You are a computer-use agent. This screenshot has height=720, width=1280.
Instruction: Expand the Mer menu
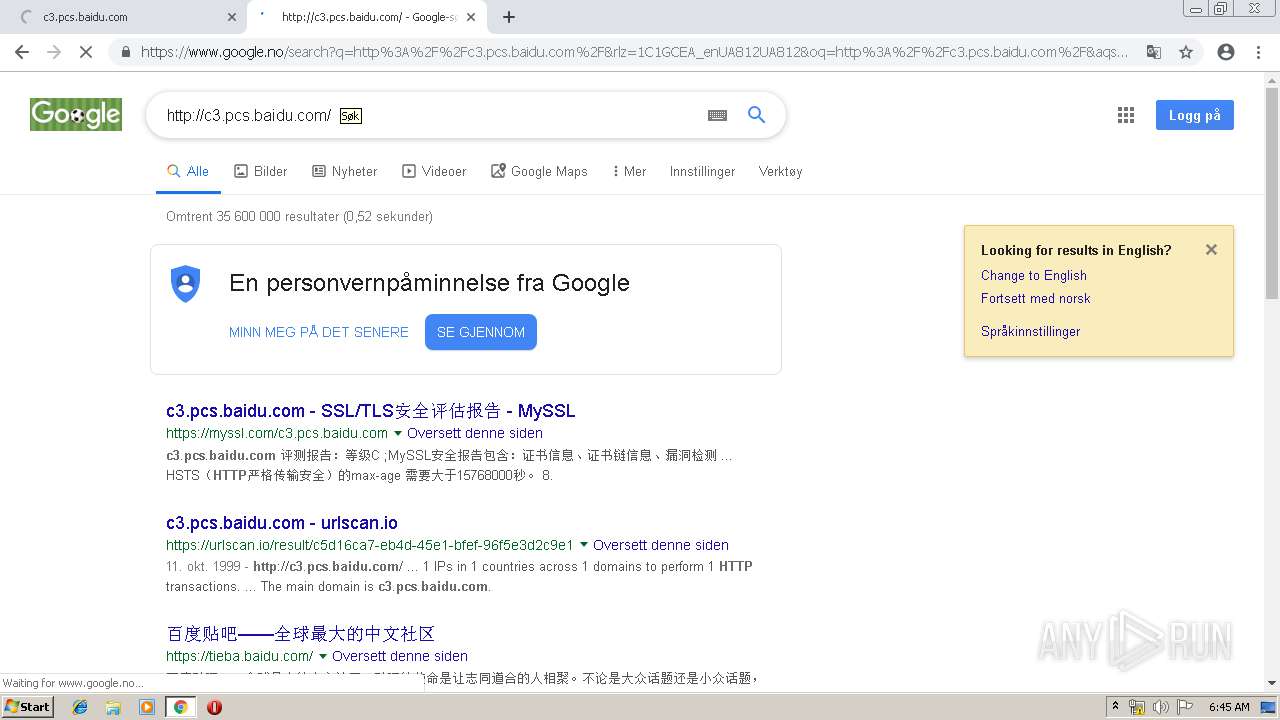[629, 171]
